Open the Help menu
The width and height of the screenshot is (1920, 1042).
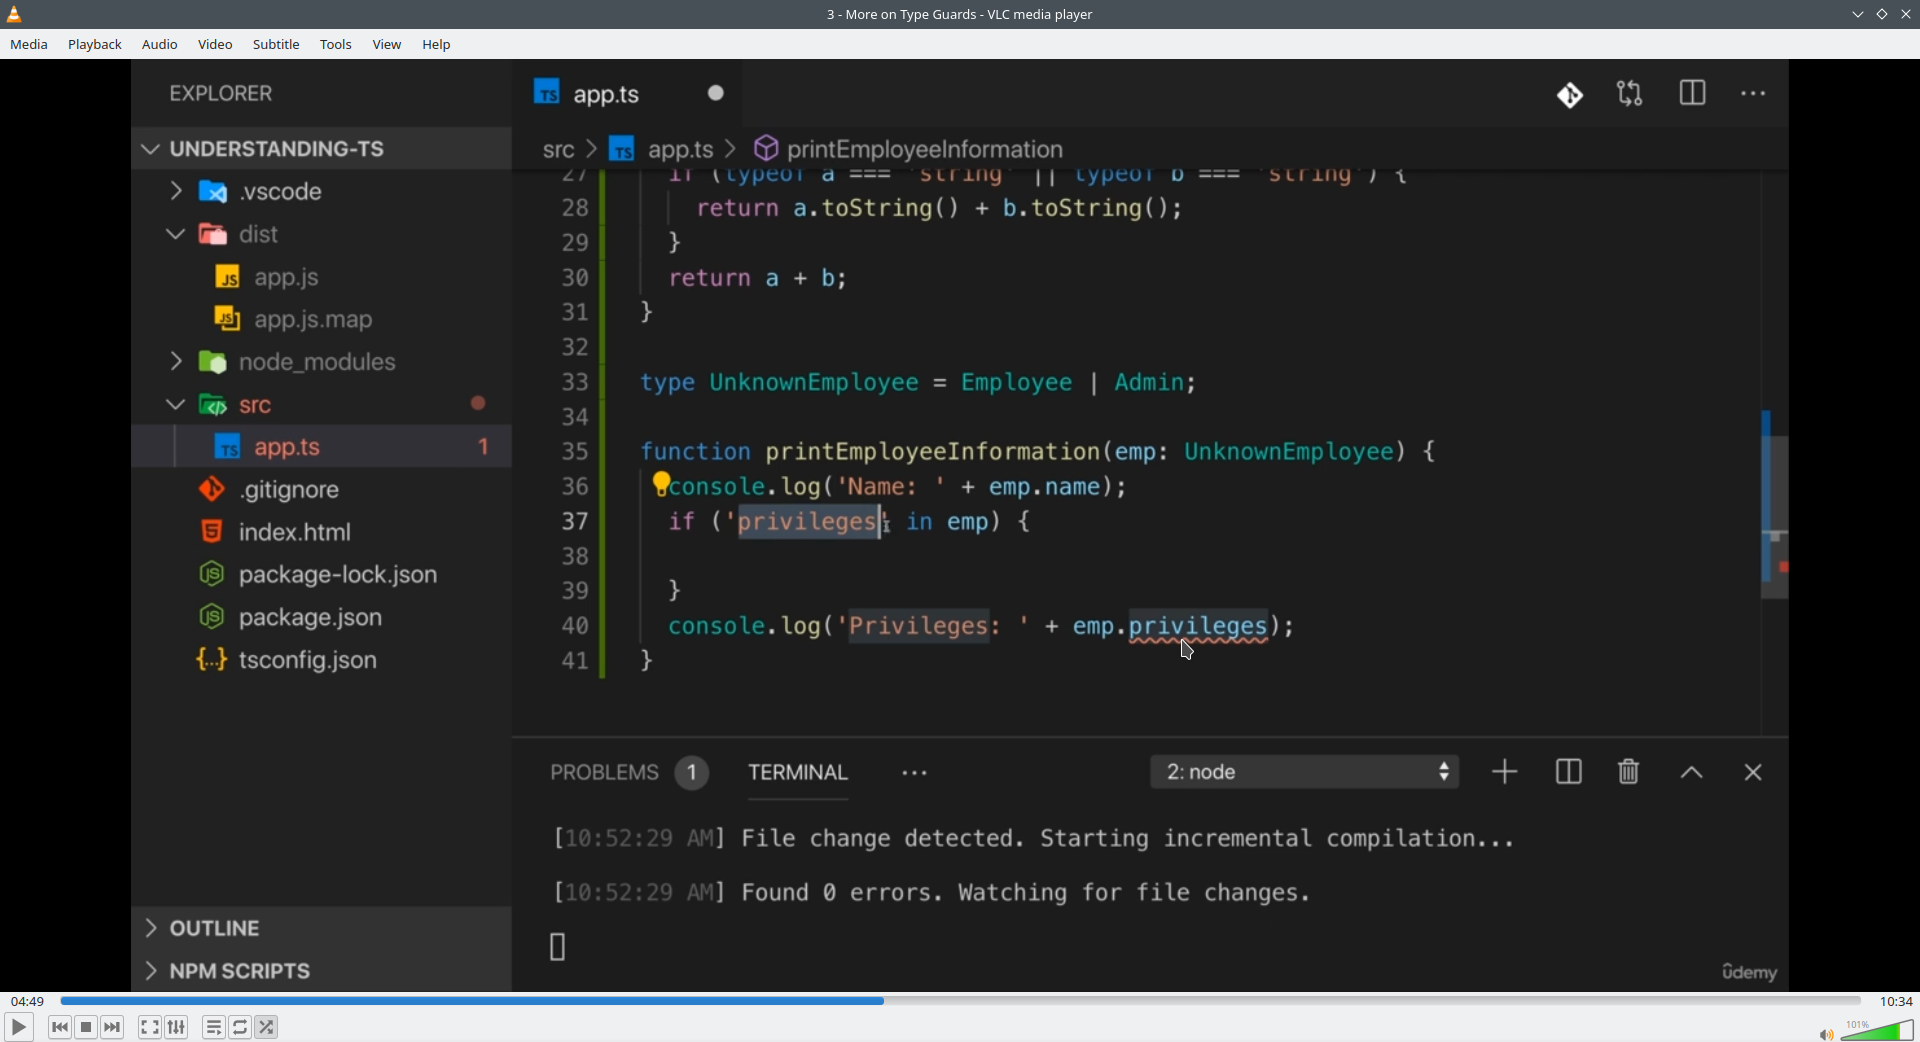click(437, 45)
